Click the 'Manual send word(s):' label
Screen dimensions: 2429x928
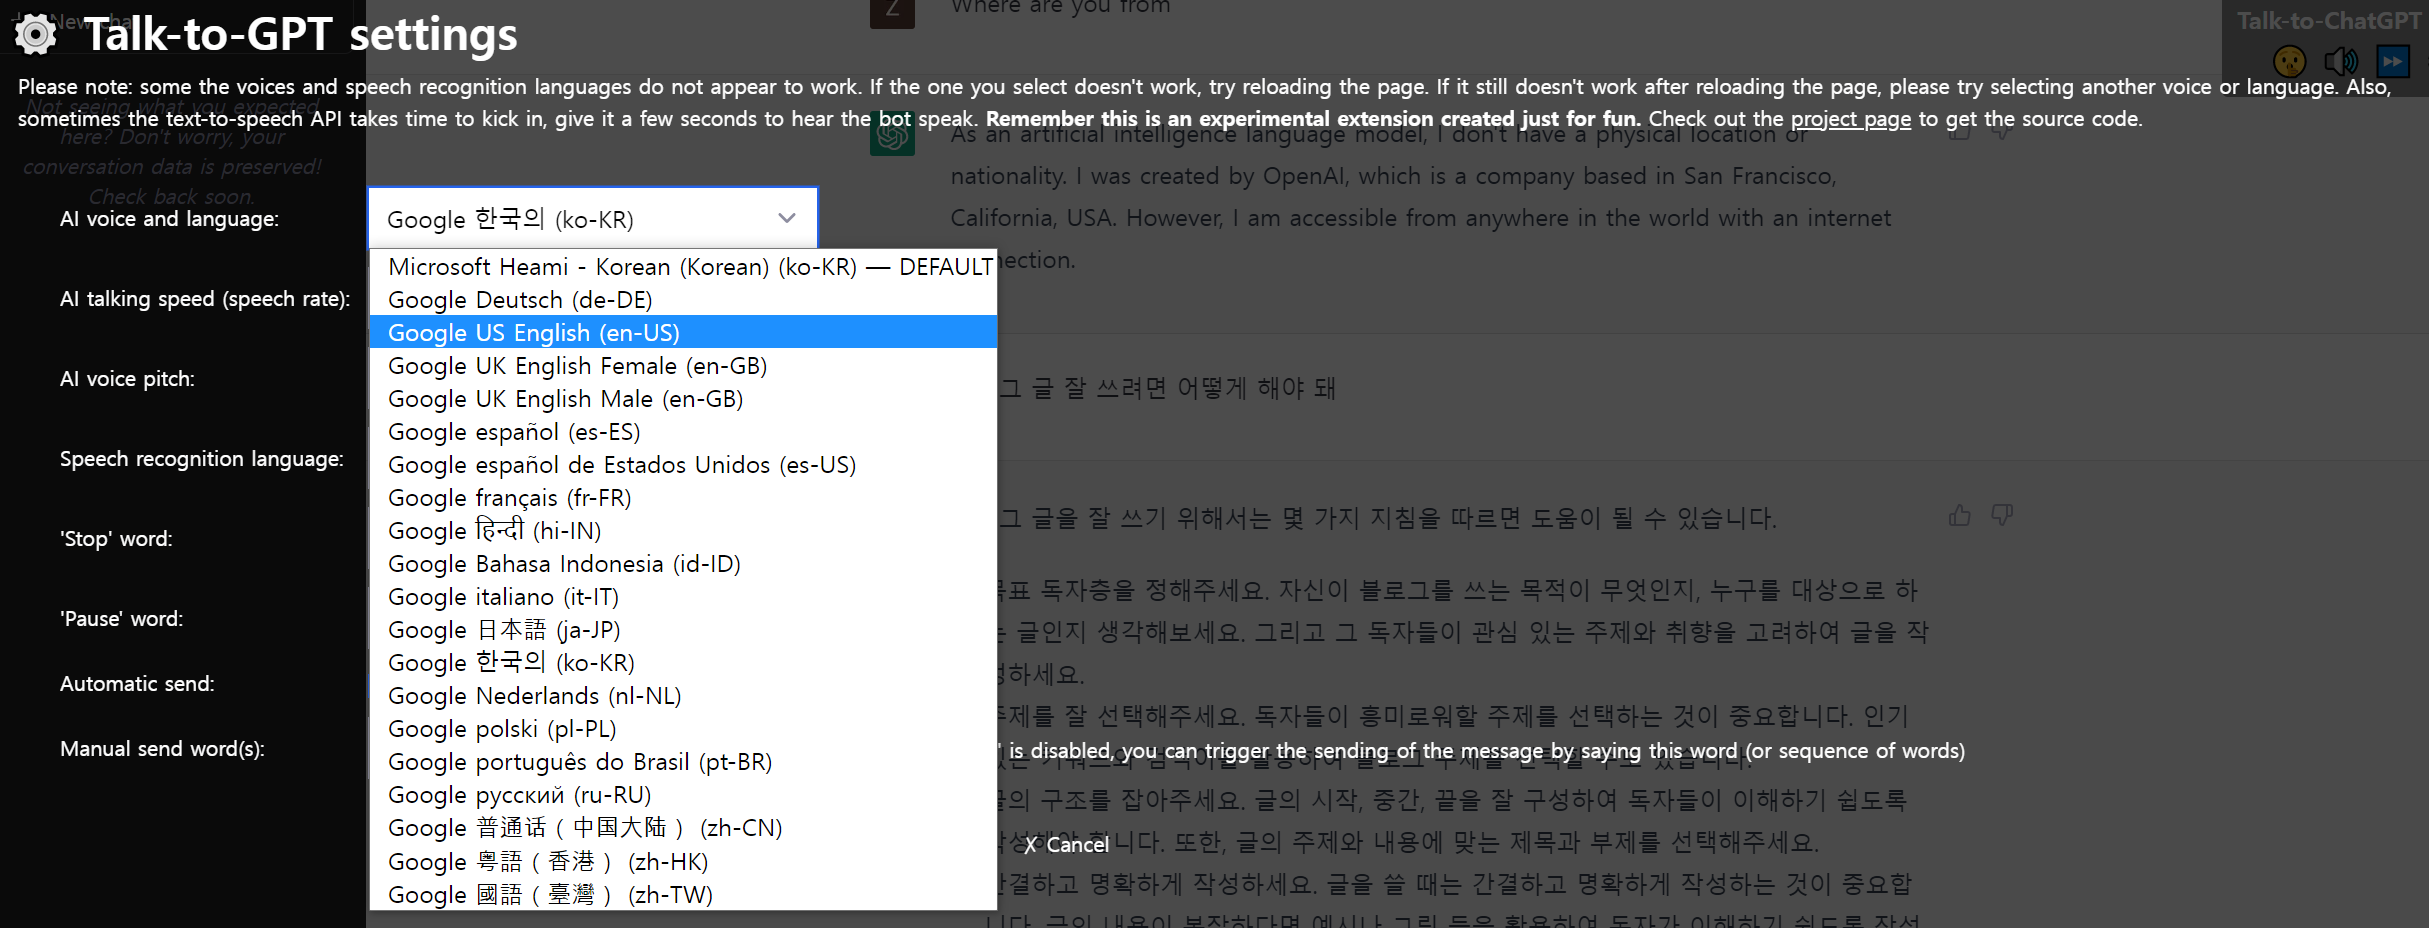point(162,749)
